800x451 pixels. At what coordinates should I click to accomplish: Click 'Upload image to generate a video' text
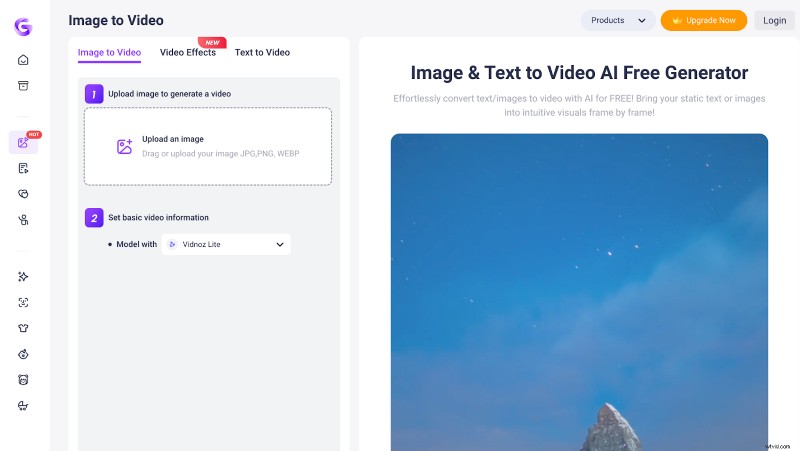pyautogui.click(x=169, y=94)
